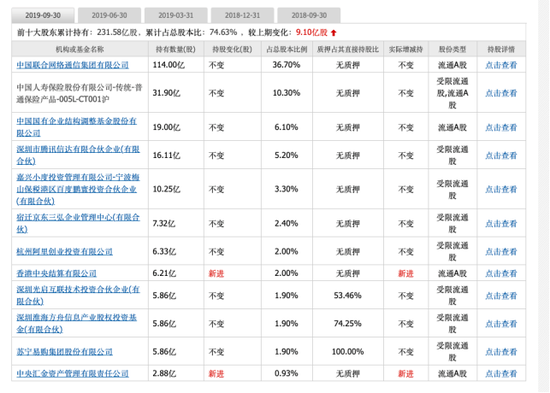Click the 实际增减持 column header
The height and width of the screenshot is (393, 550).
(406, 49)
